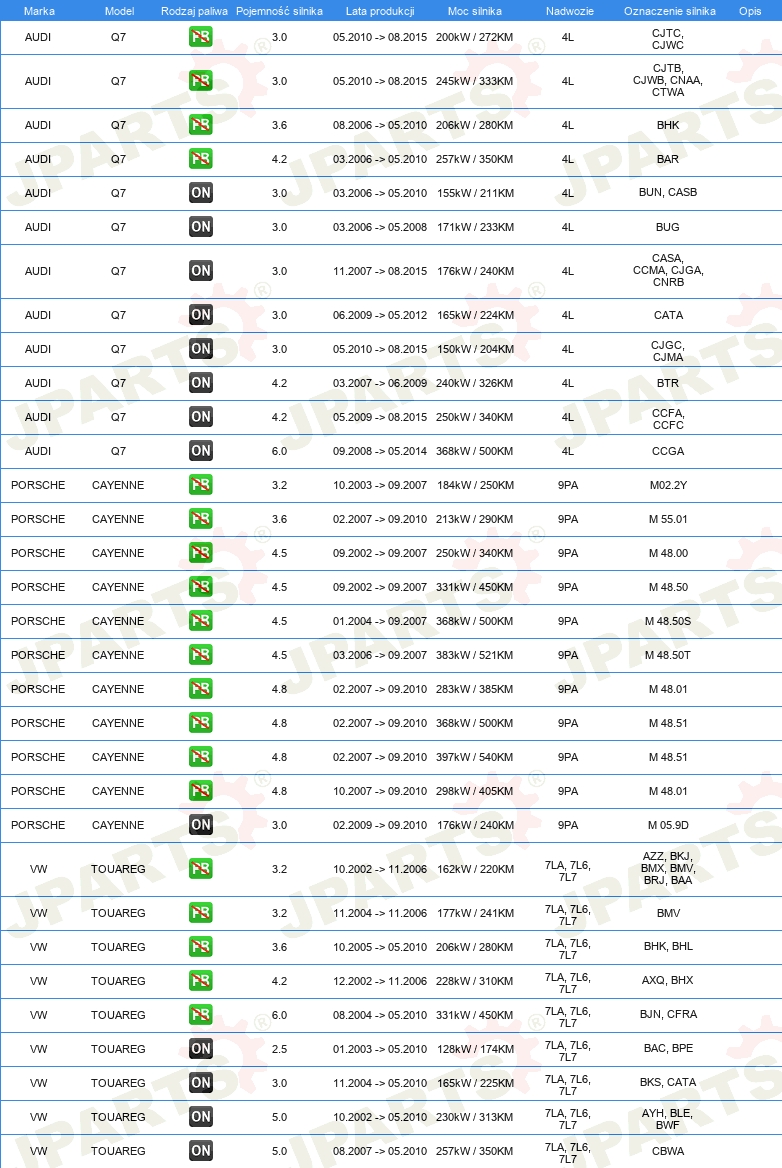Select PORSCHE make cell in M 05.9D row
The image size is (782, 1168).
(x=38, y=825)
